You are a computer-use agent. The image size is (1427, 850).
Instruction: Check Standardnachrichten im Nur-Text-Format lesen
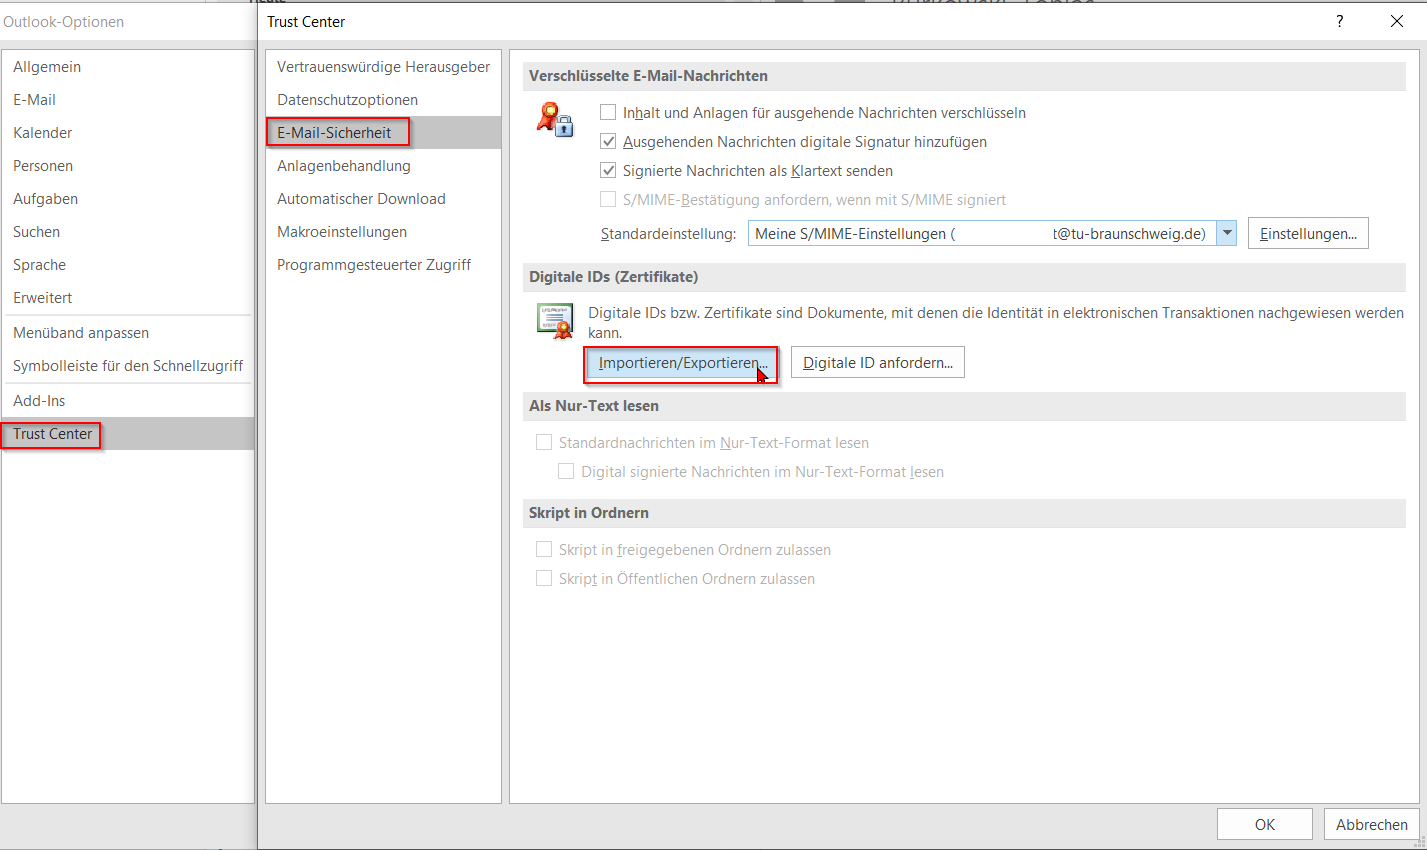tap(544, 442)
